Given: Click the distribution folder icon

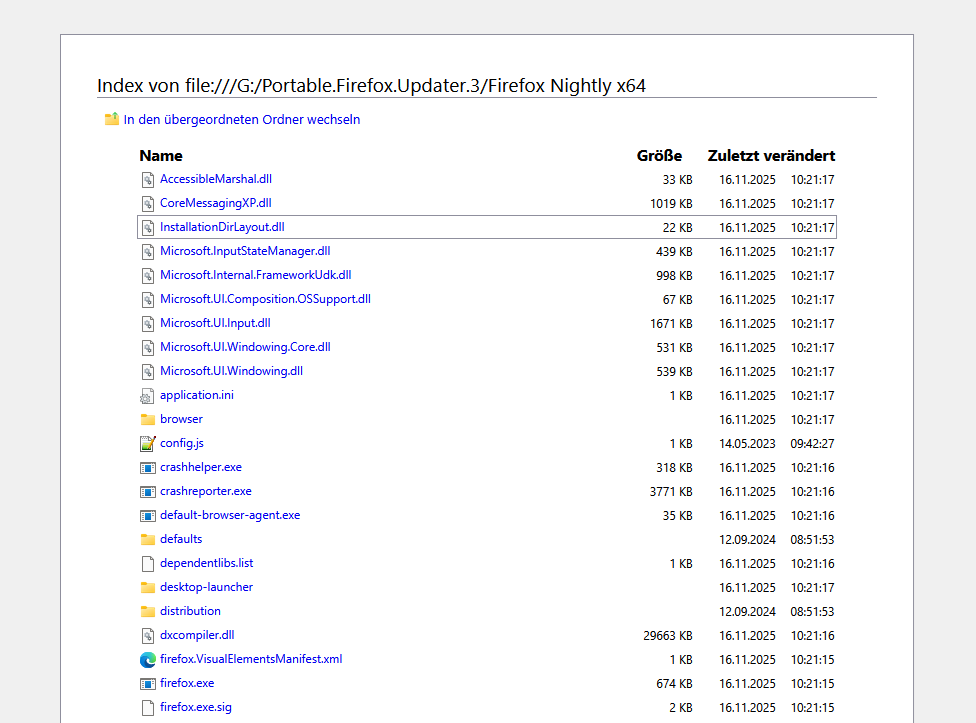Looking at the screenshot, I should coord(148,611).
